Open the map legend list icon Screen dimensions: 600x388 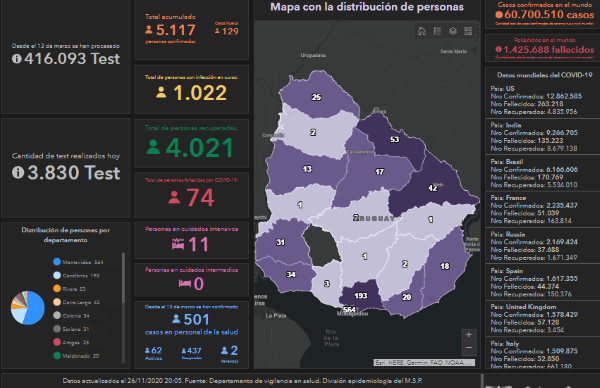click(437, 31)
